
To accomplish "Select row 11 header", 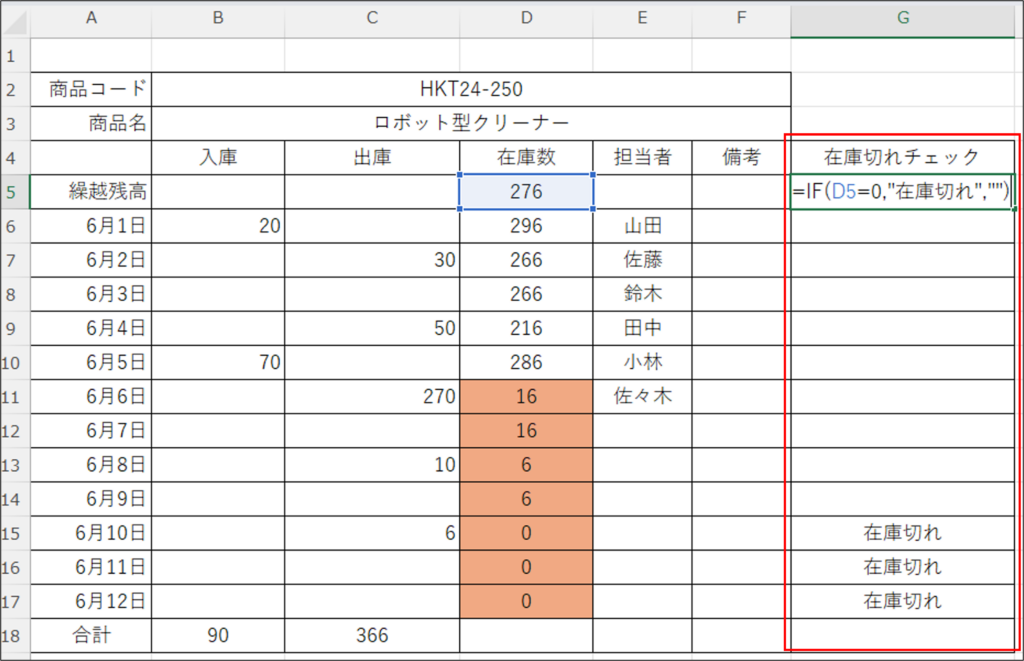I will click(x=14, y=396).
